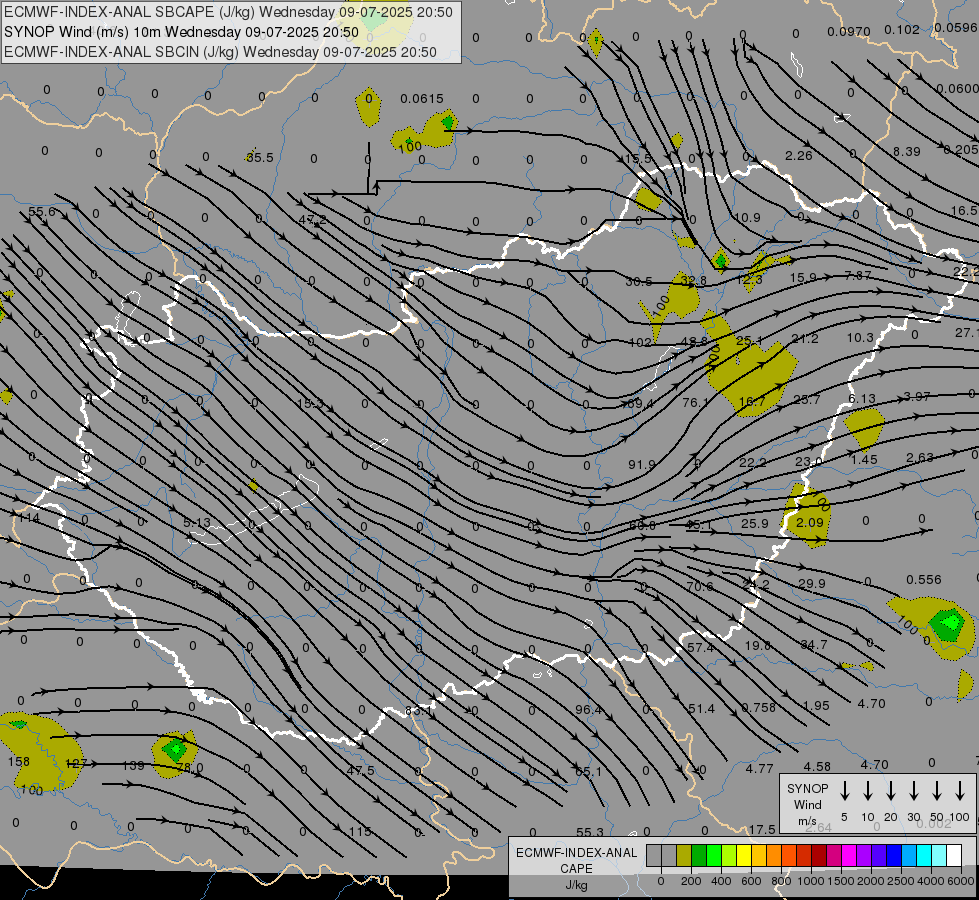
Task: Click the 55.6 value on the map
Action: (x=42, y=212)
